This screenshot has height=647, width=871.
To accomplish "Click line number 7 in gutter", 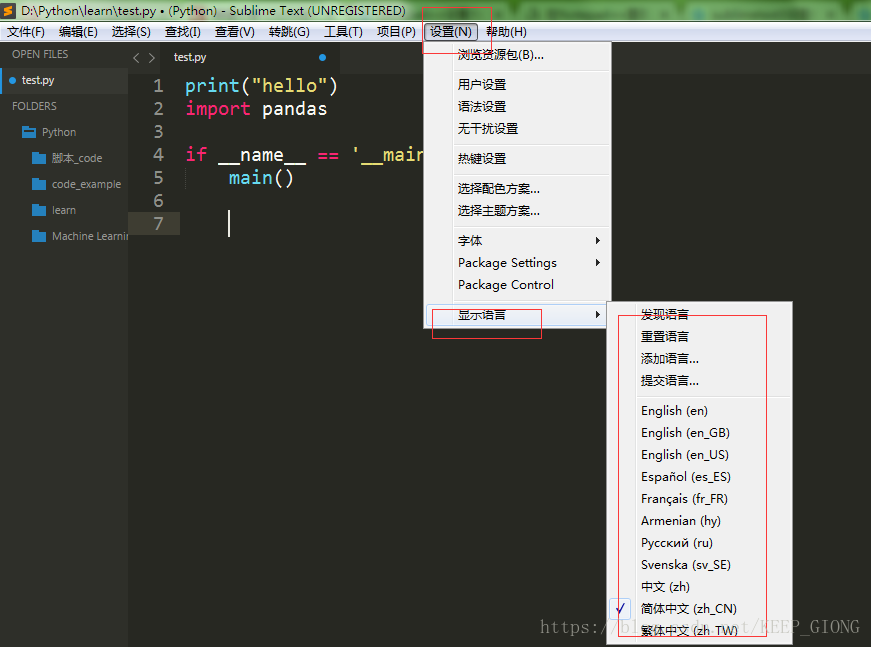I will [158, 224].
